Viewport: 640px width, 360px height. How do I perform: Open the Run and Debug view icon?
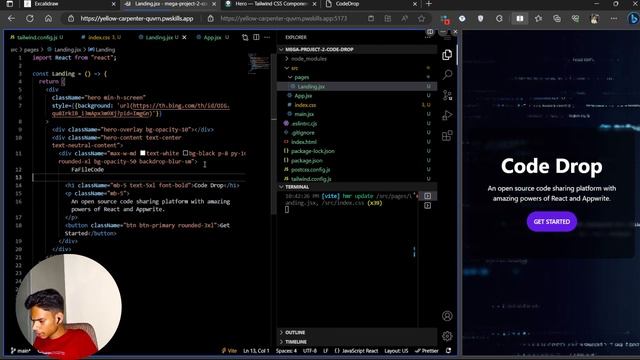pos(447,116)
